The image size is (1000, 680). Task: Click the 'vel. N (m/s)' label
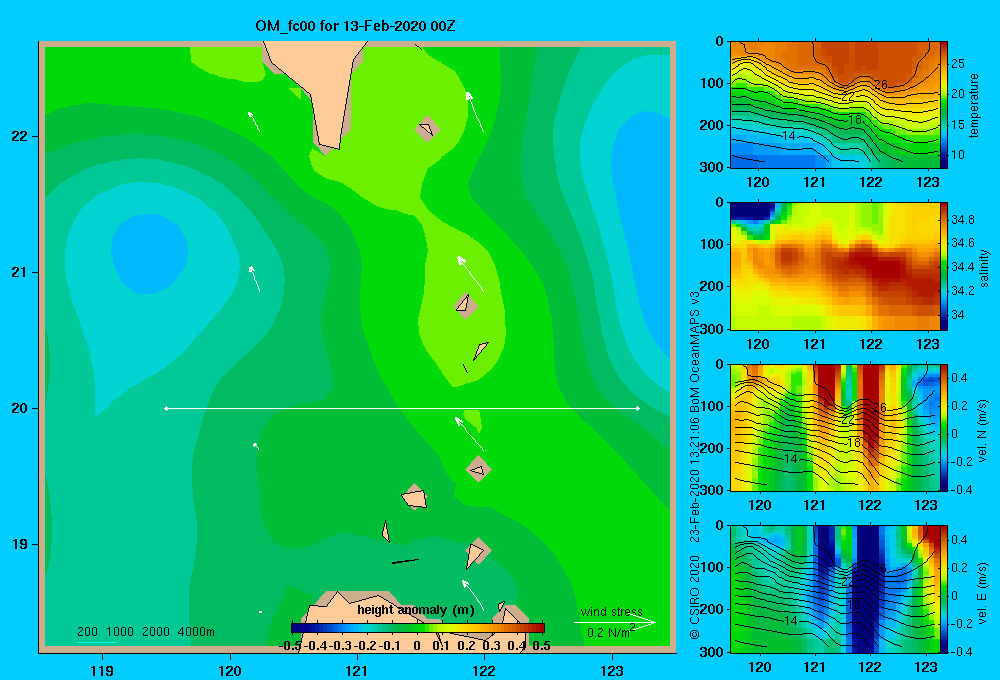coord(982,431)
